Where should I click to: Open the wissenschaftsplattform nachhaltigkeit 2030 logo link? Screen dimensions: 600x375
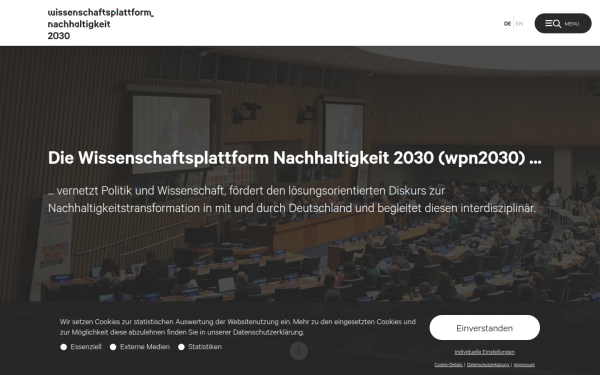pos(101,24)
